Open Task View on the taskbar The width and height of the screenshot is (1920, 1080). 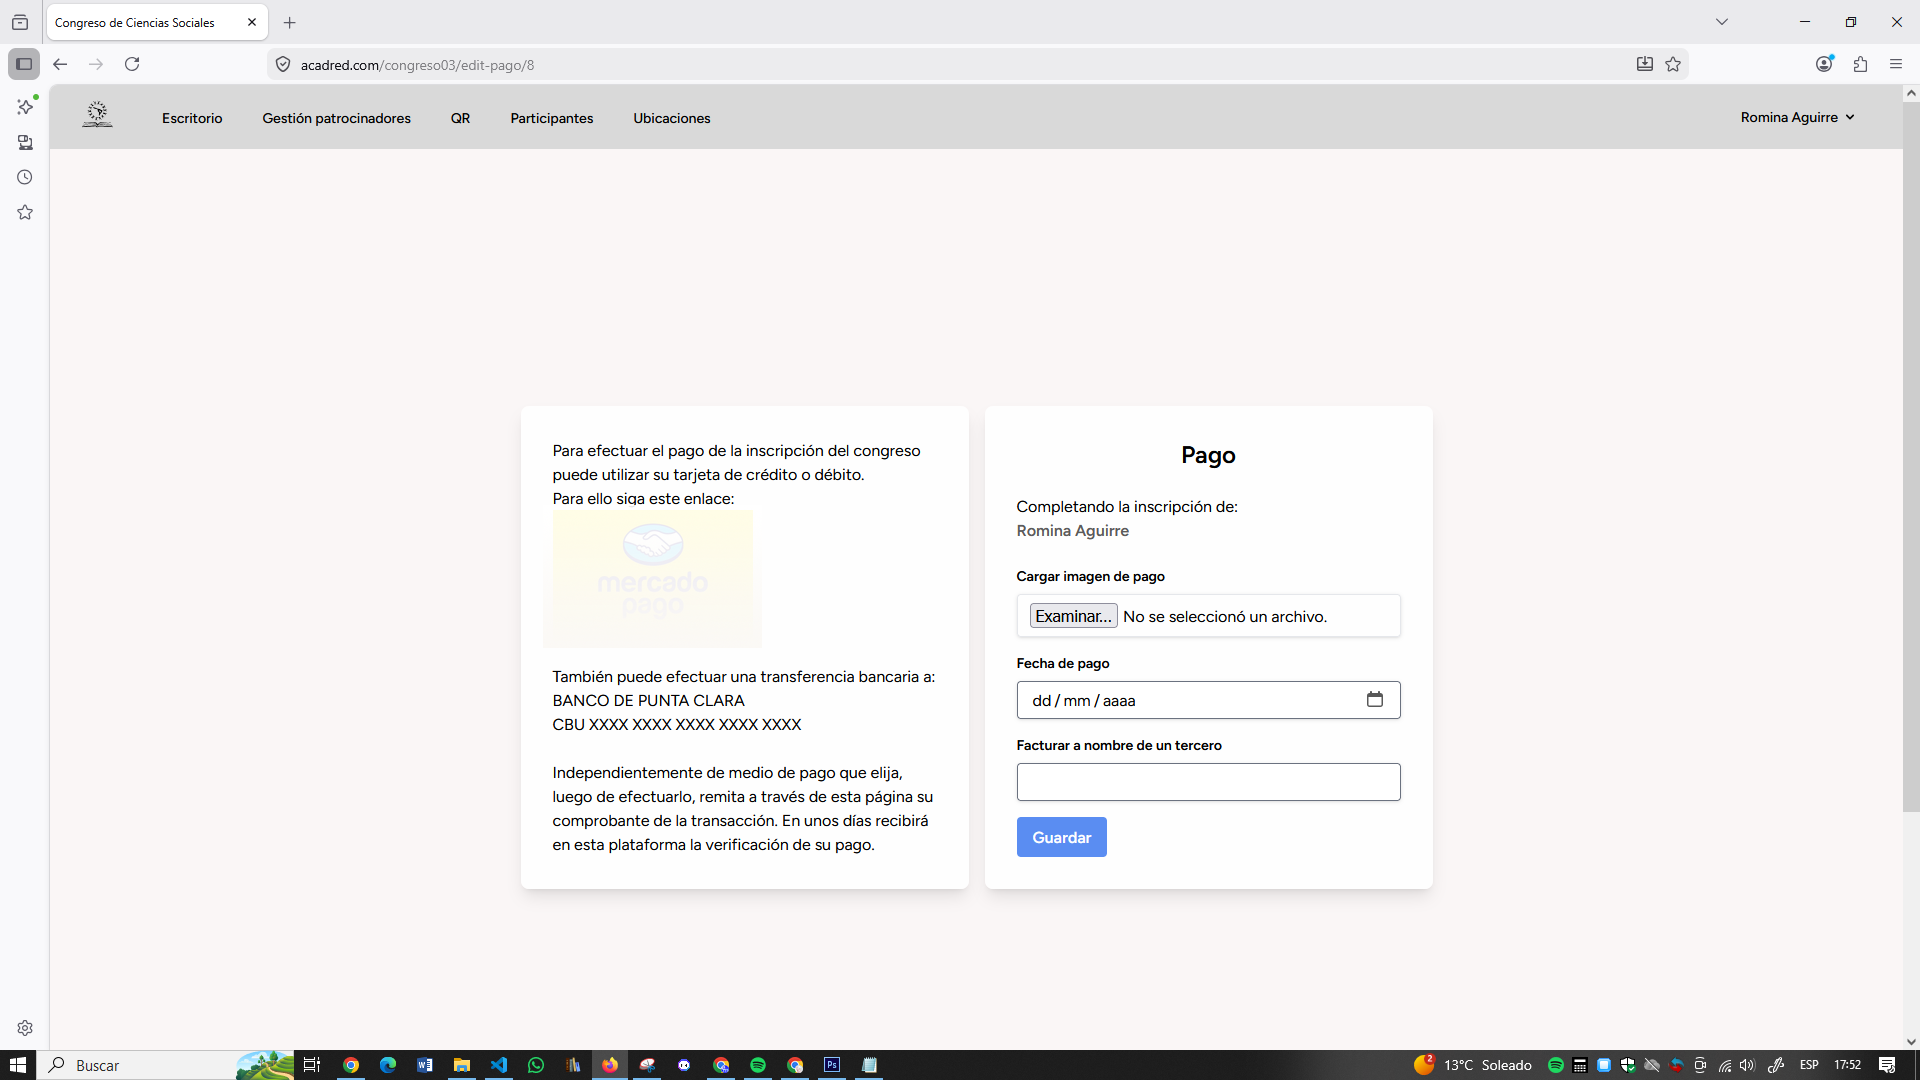click(312, 1065)
